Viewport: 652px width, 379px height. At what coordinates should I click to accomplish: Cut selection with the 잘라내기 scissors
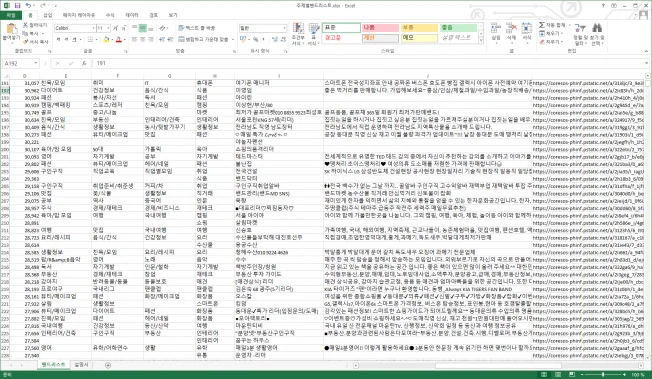pyautogui.click(x=36, y=25)
